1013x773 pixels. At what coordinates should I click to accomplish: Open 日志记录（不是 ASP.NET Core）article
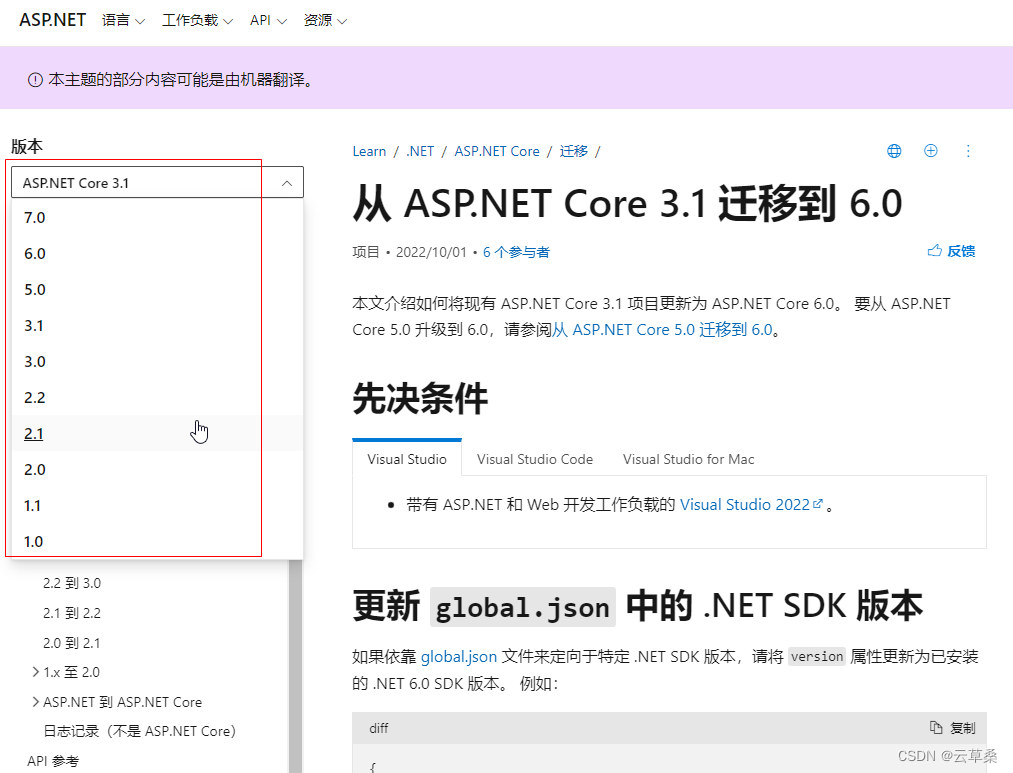pyautogui.click(x=140, y=731)
